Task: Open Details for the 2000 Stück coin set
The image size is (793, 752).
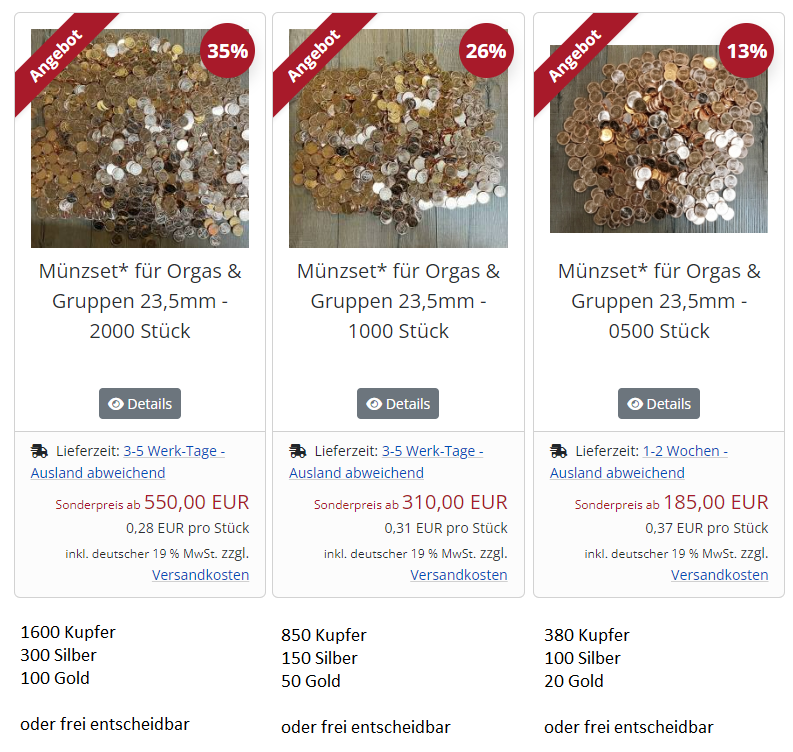Action: tap(140, 404)
